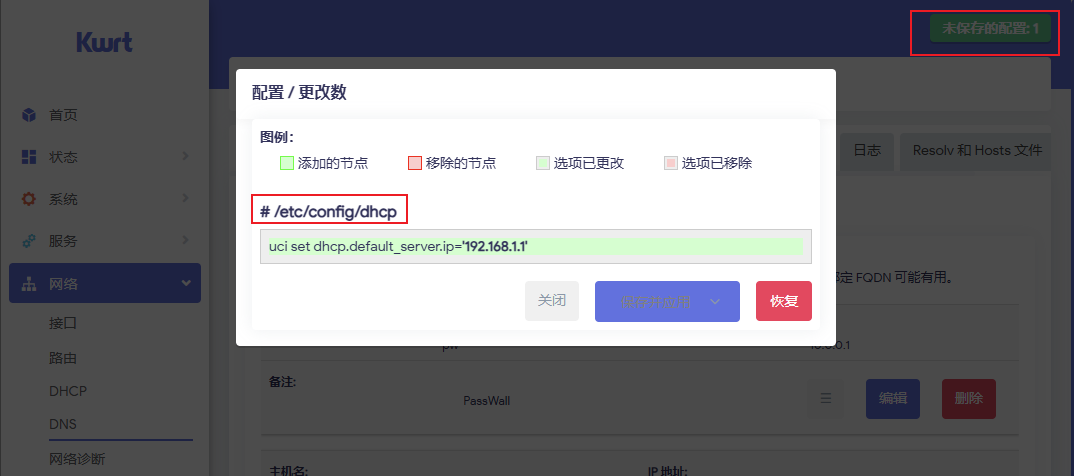This screenshot has height=476, width=1074.
Task: Click the red 移除的节点 legend swatch
Action: (414, 163)
